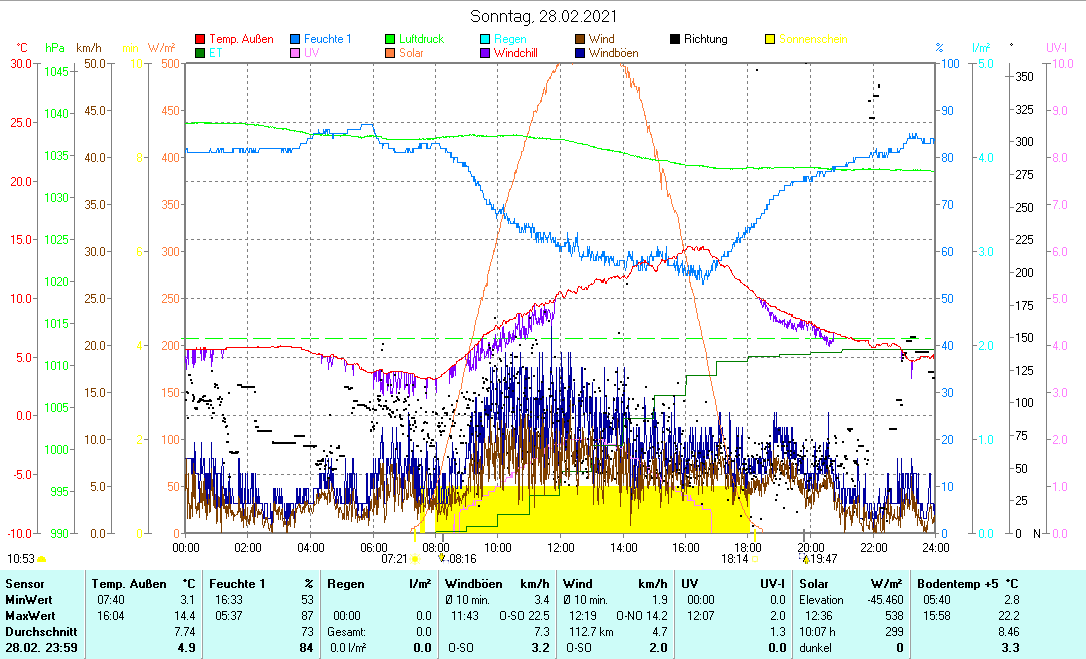
Task: Click the 'UV-I' axis unit above the chart
Action: pos(1056,48)
